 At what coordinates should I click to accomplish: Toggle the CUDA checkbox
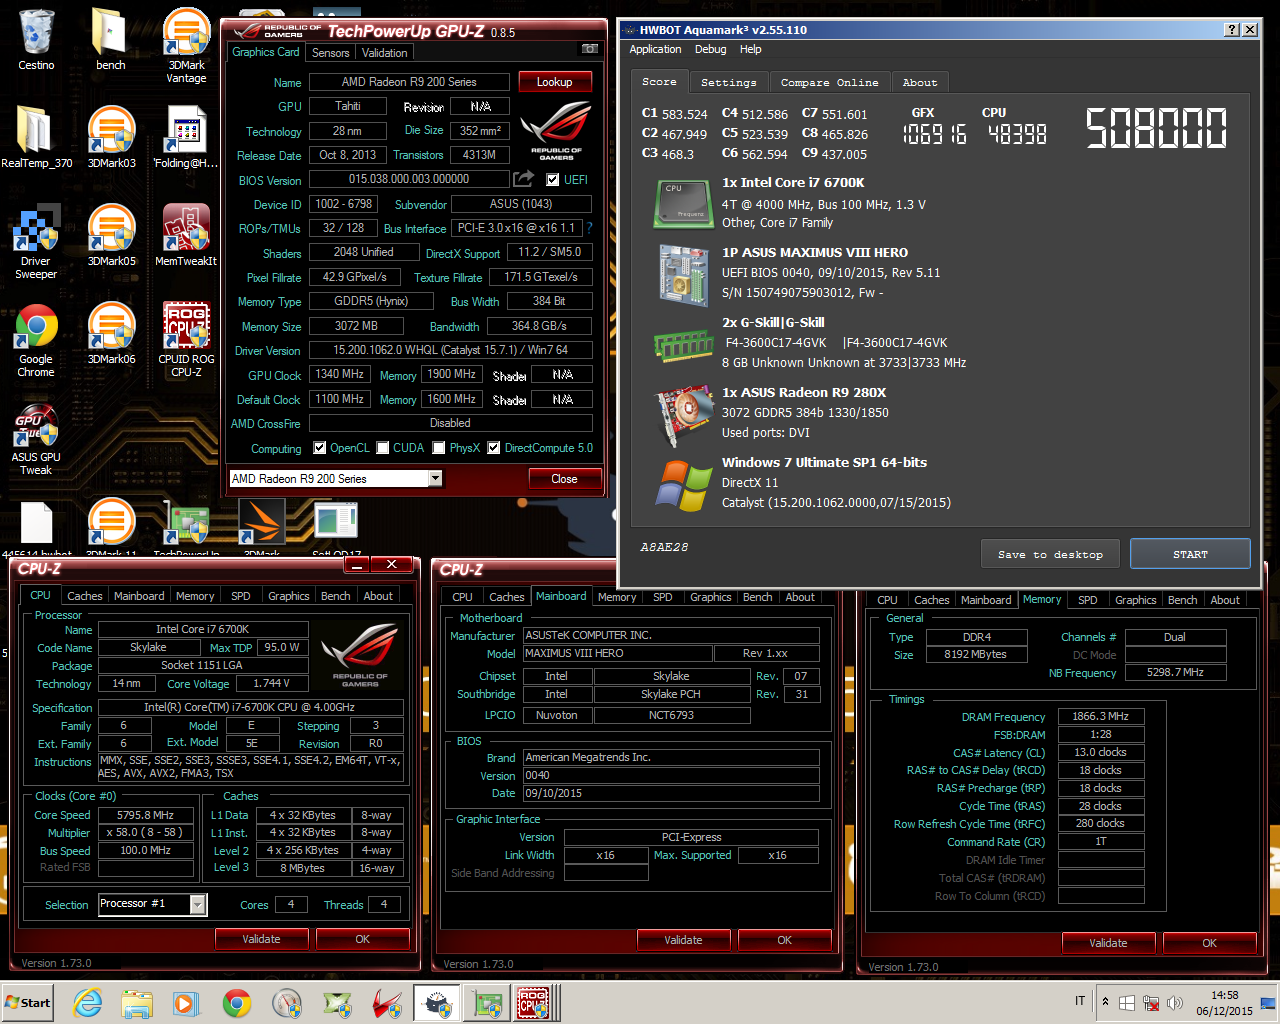coord(383,448)
